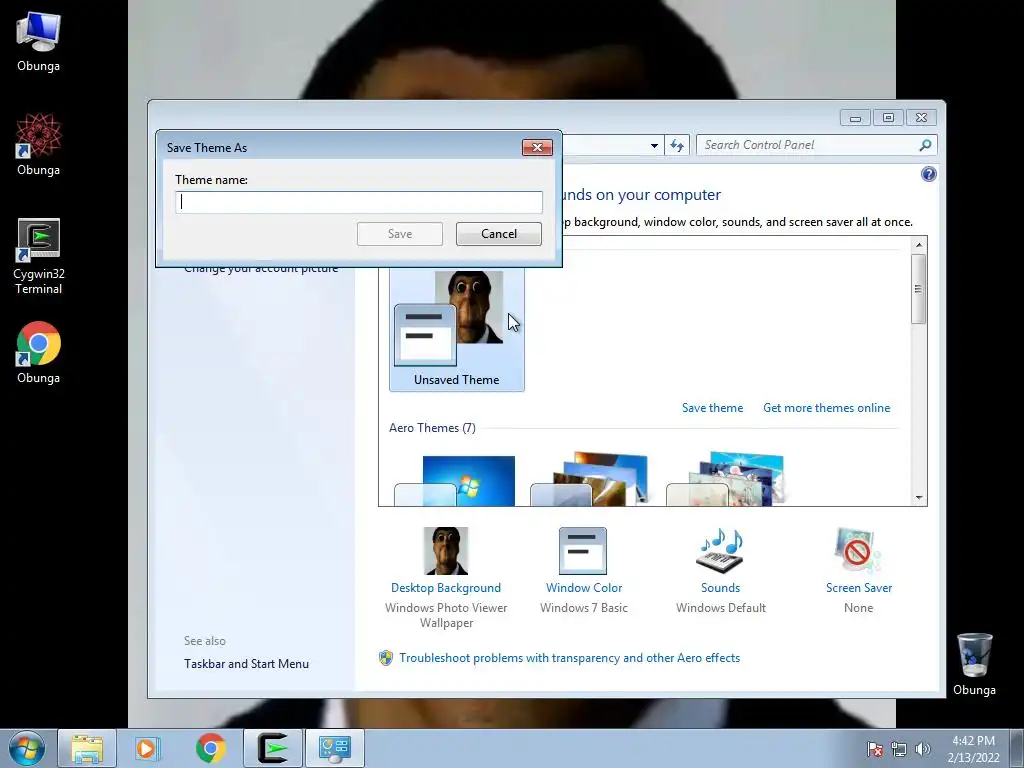1024x768 pixels.
Task: Switch to Cygwin terminal taskbar button
Action: pos(273,748)
